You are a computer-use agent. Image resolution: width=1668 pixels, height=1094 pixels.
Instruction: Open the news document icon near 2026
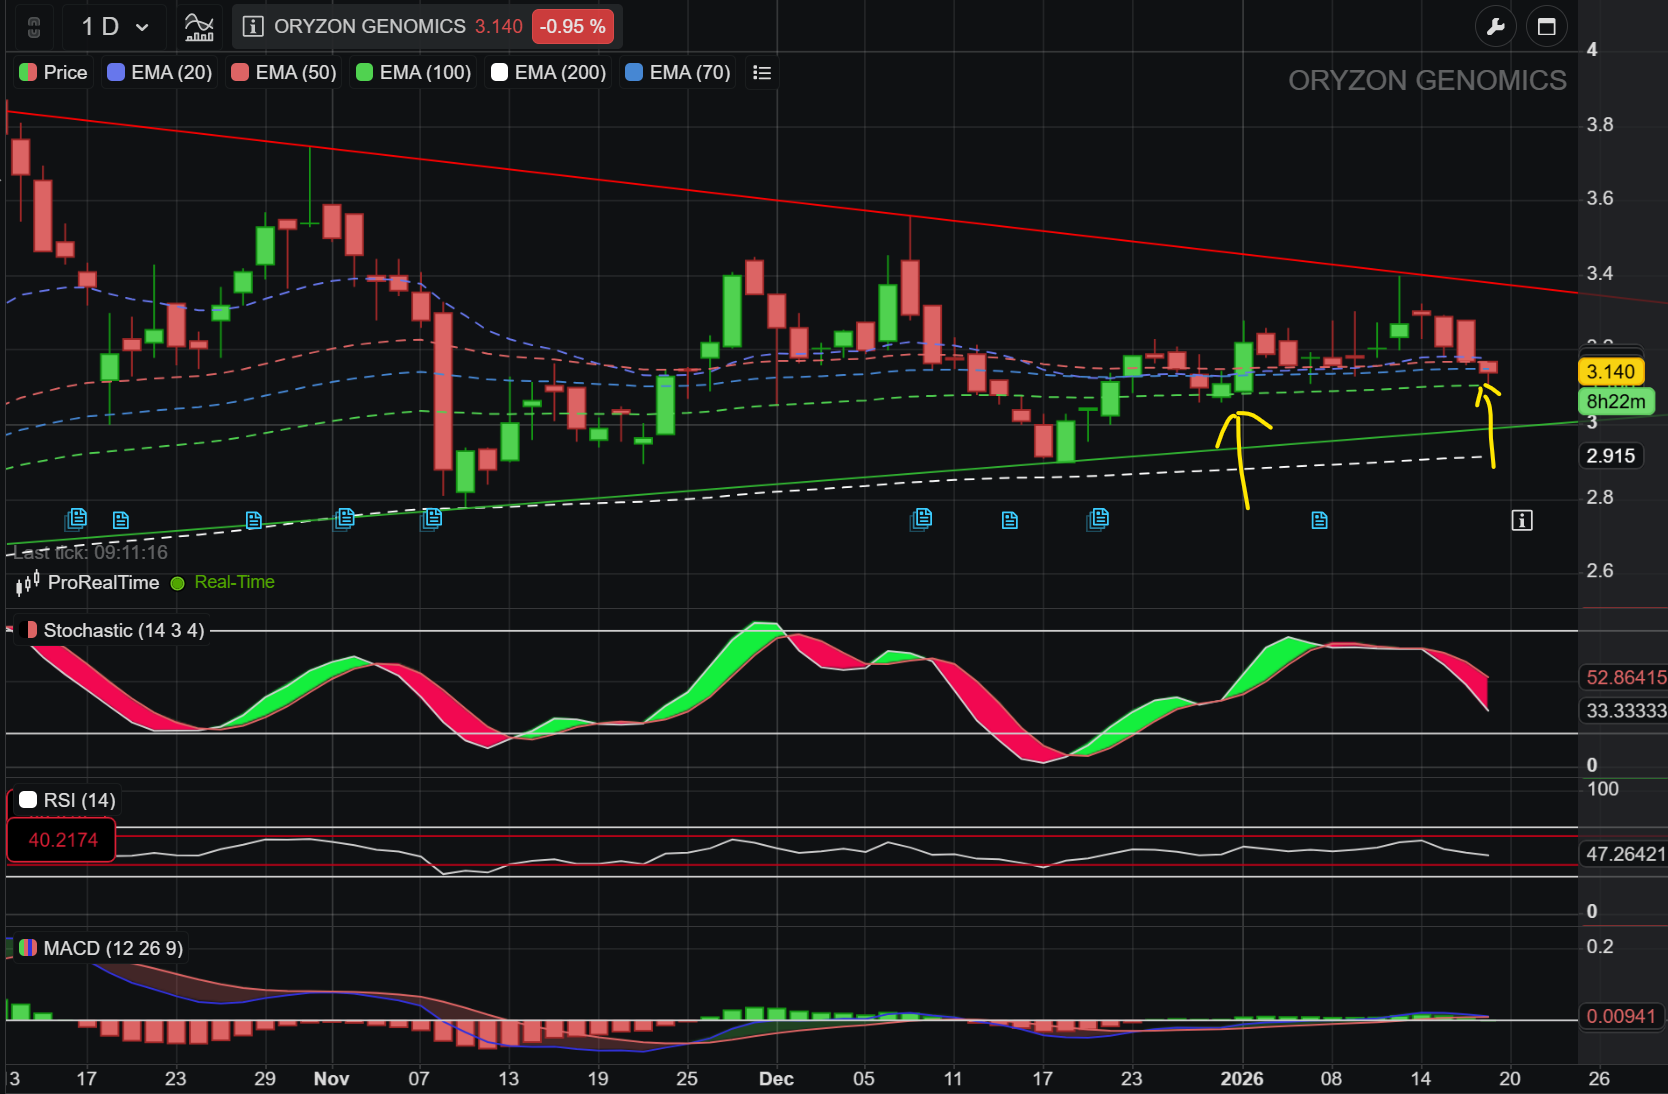coord(1320,520)
